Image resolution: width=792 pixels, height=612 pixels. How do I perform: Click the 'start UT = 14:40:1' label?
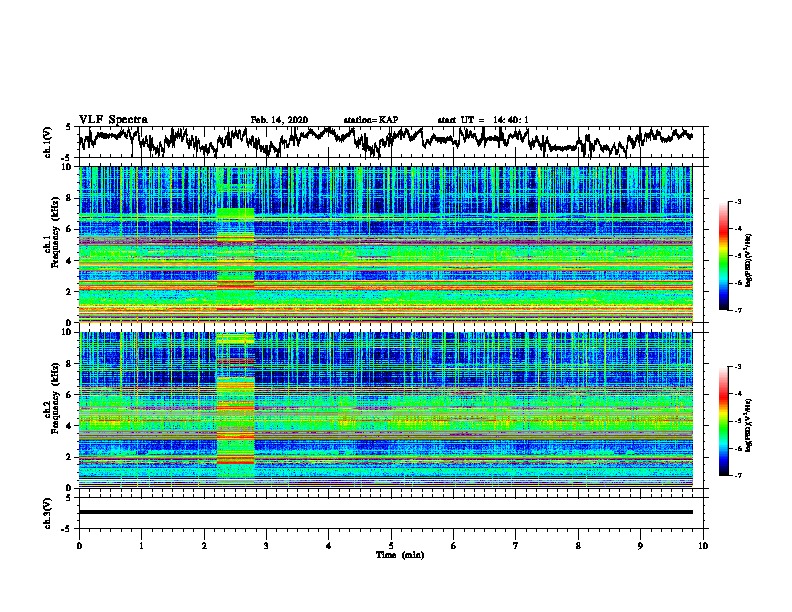(483, 120)
